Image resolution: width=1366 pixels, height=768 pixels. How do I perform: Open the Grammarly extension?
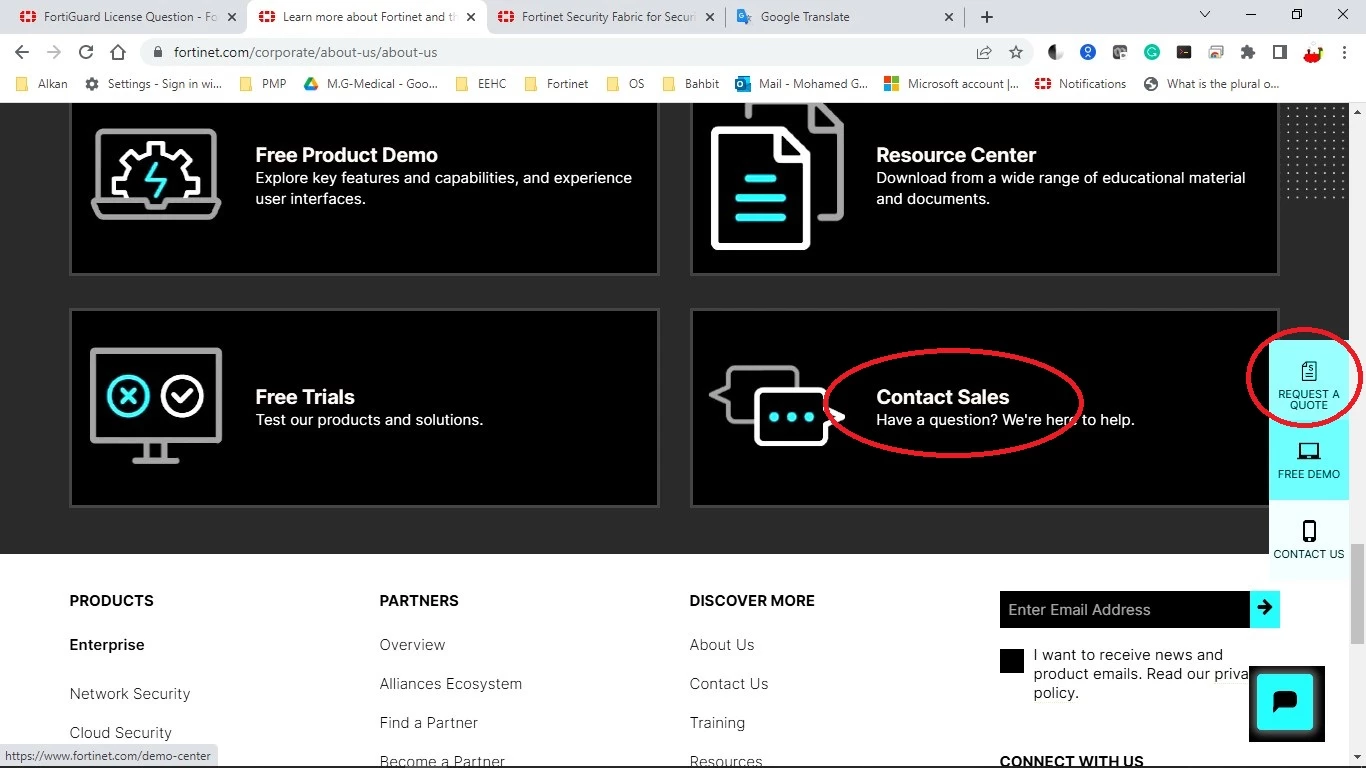[1152, 52]
